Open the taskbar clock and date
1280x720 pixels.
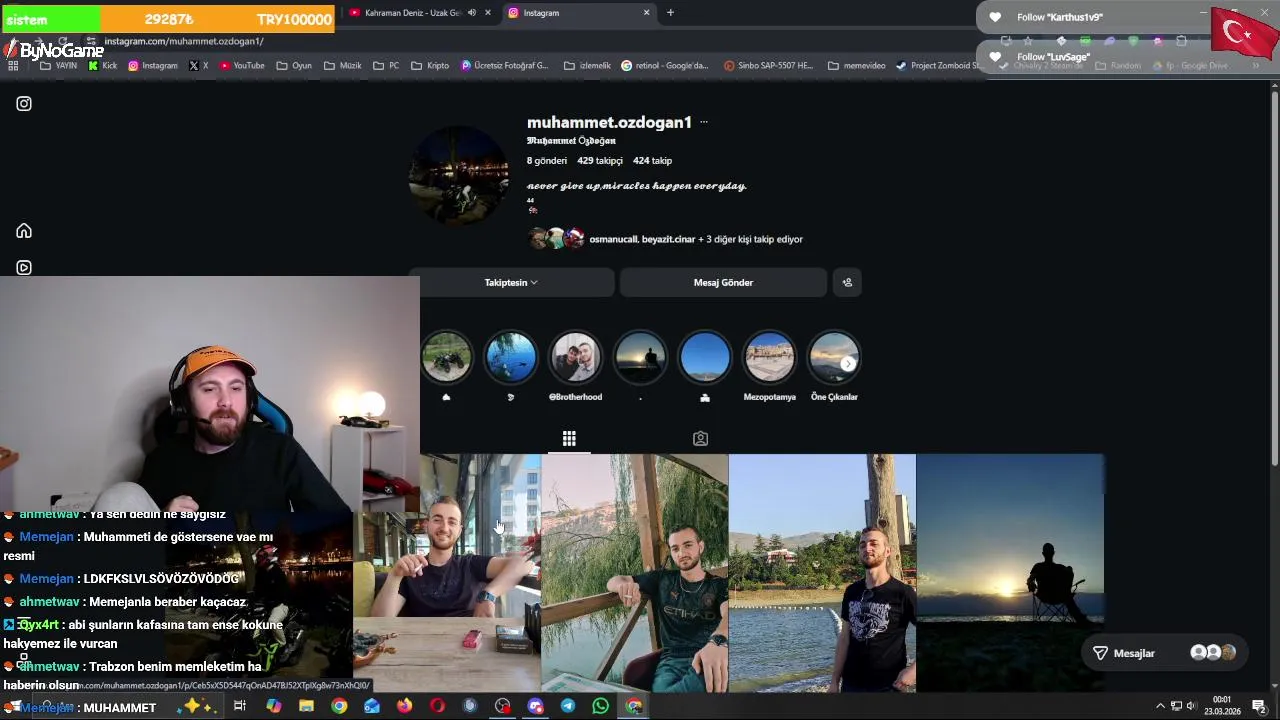pyautogui.click(x=1222, y=706)
